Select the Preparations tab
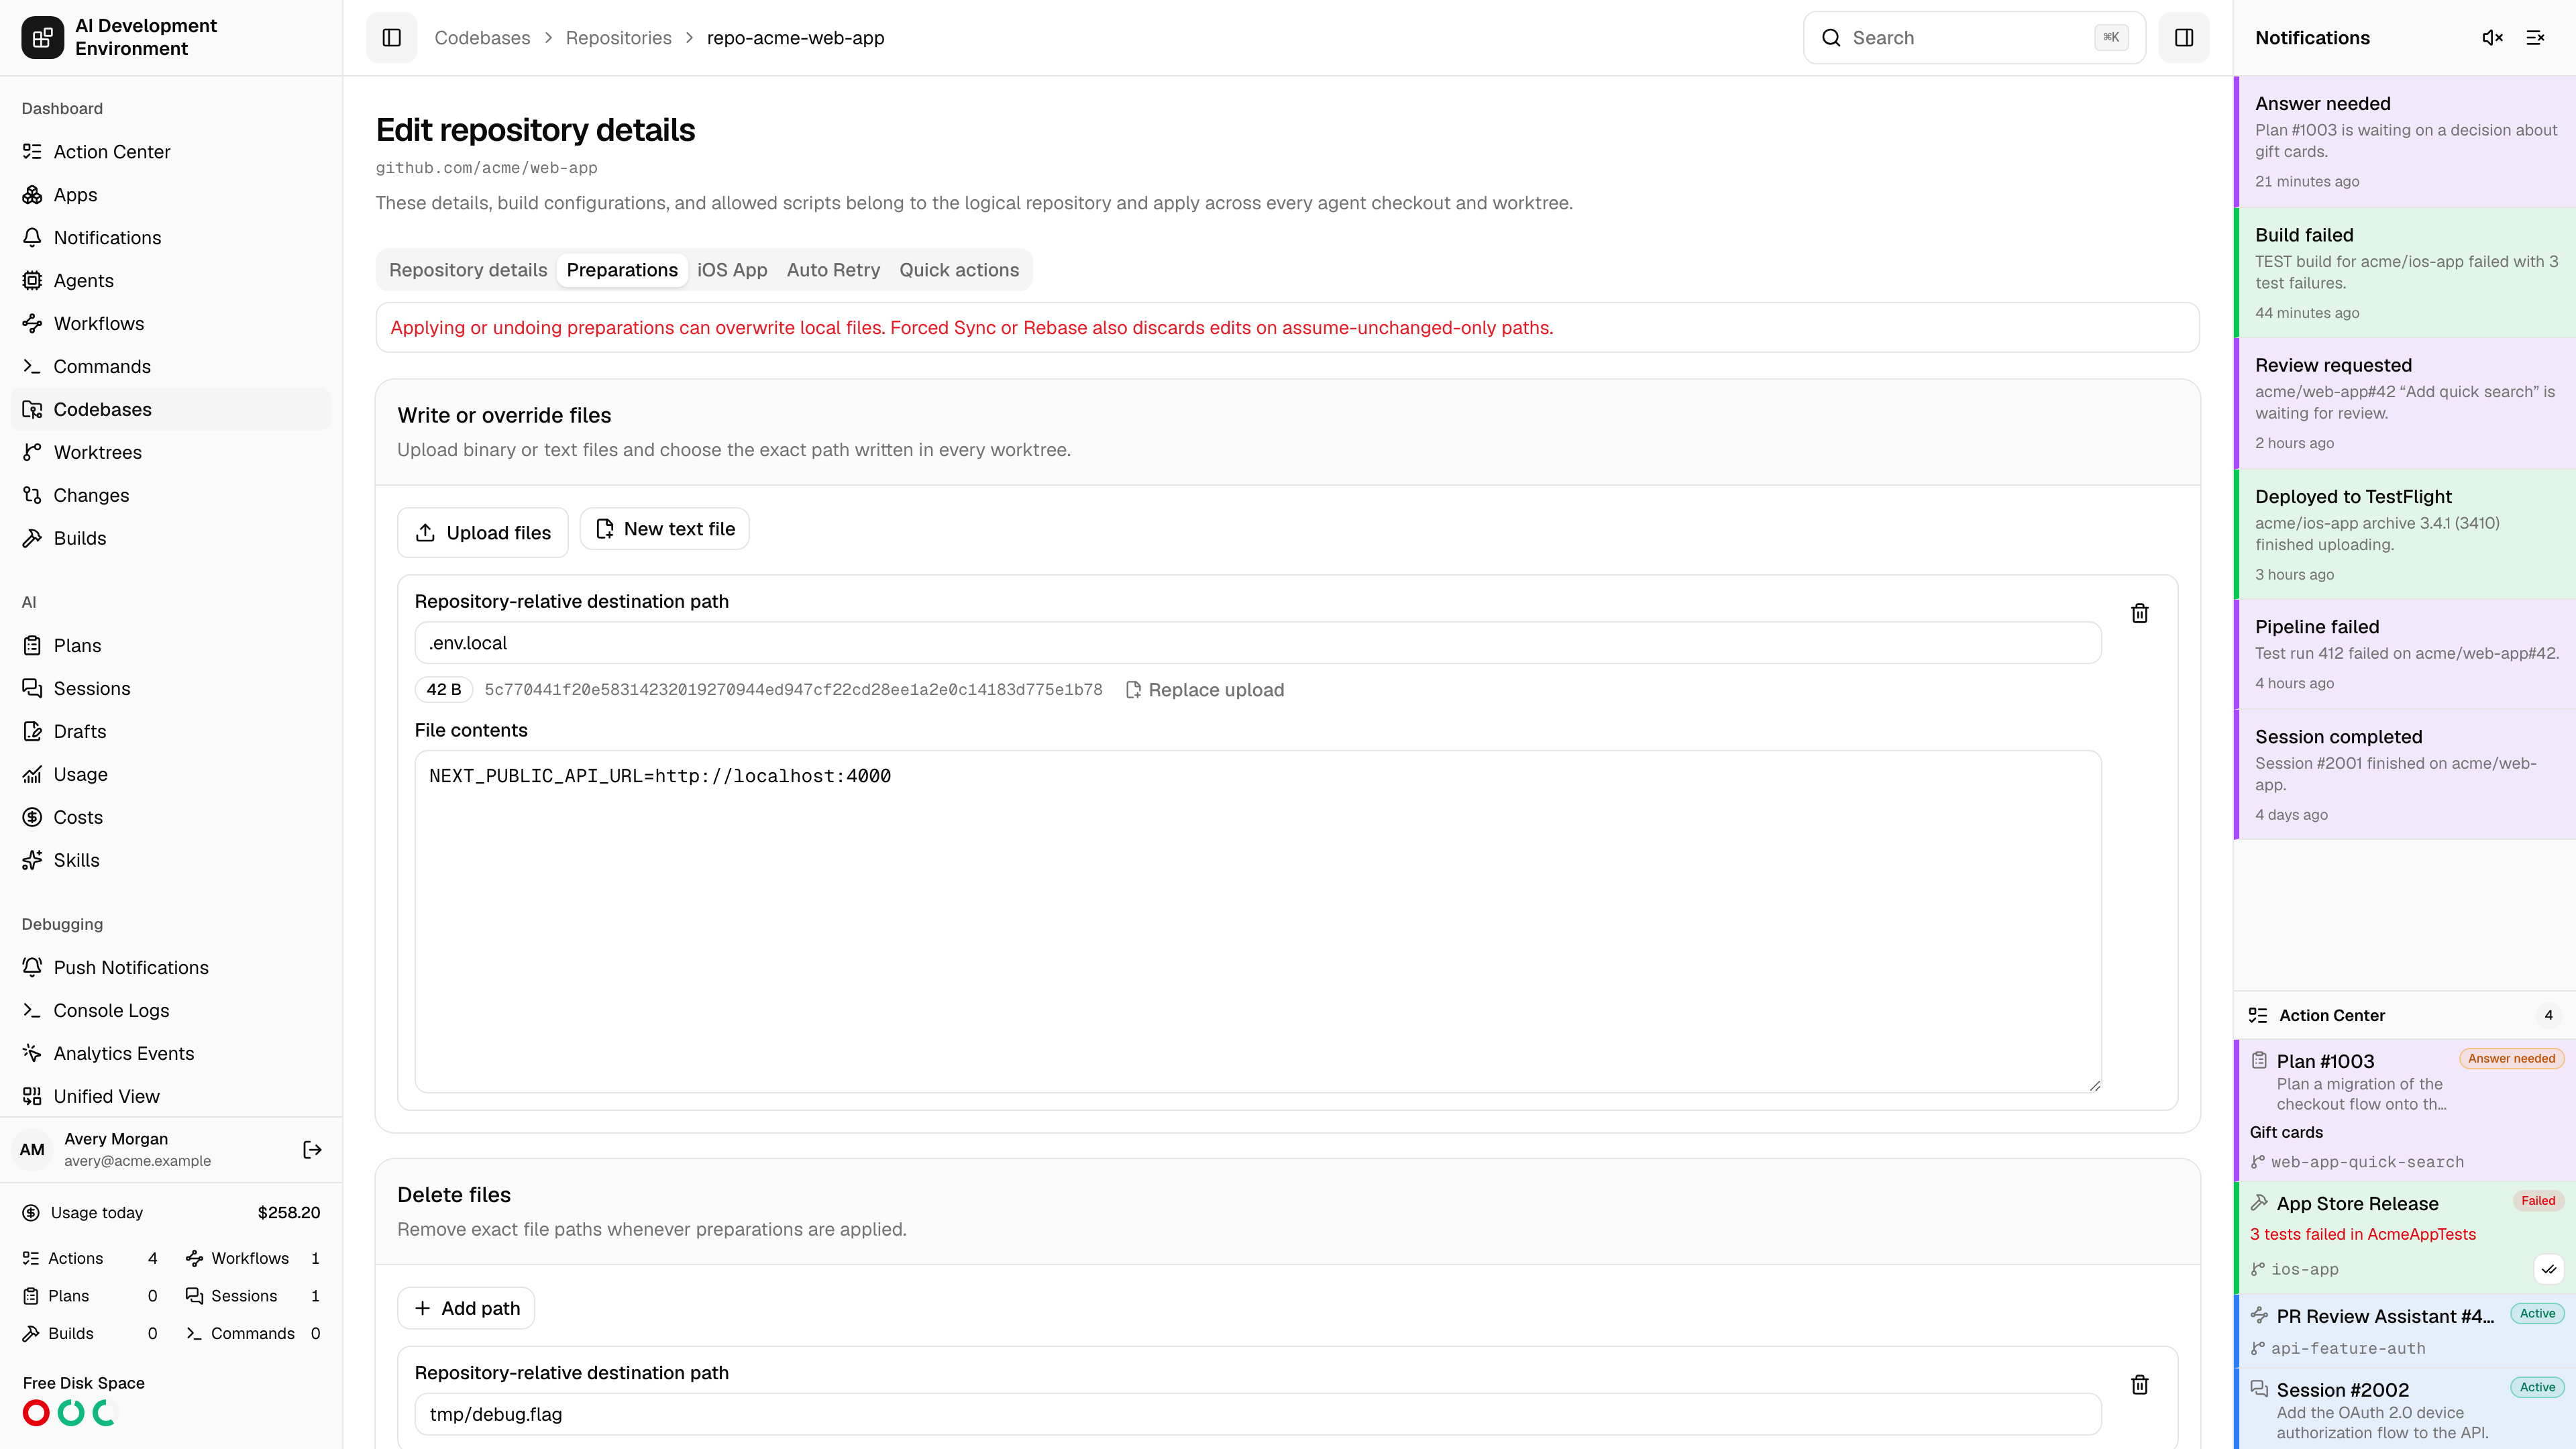This screenshot has height=1449, width=2576. click(622, 270)
